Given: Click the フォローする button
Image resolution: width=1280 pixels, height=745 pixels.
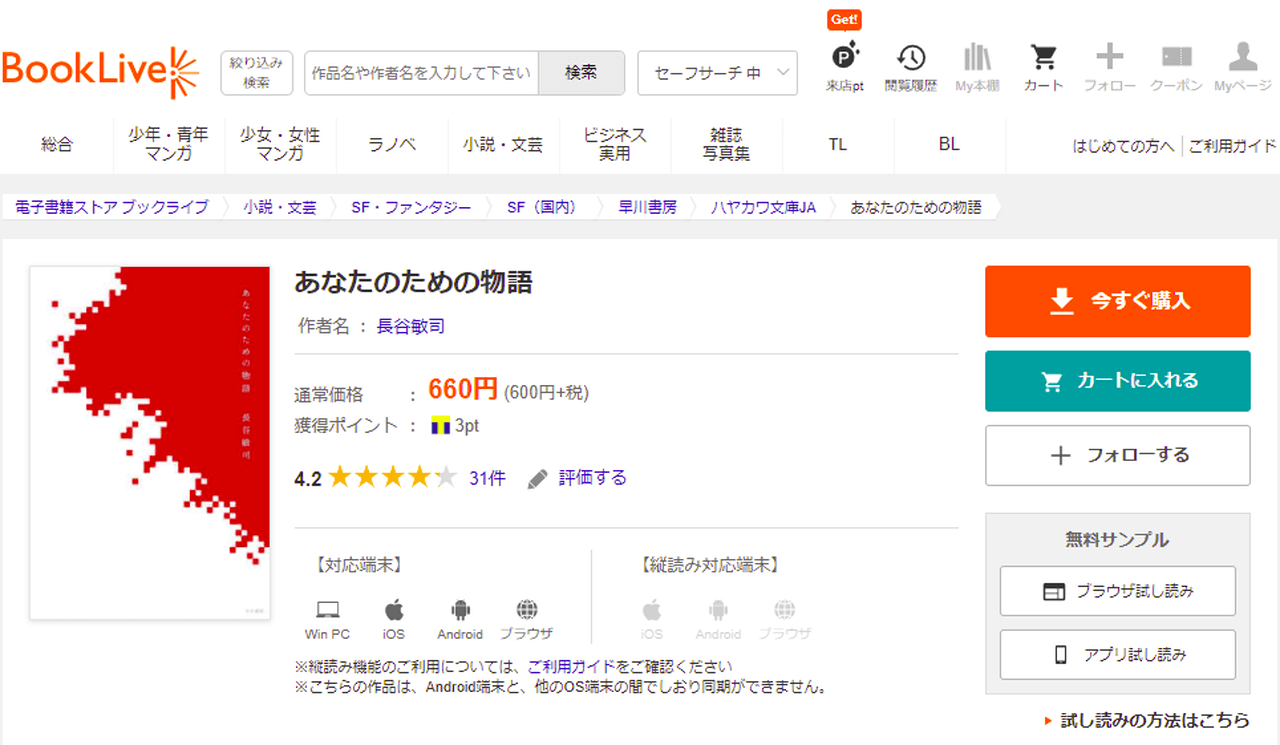Looking at the screenshot, I should pos(1117,455).
